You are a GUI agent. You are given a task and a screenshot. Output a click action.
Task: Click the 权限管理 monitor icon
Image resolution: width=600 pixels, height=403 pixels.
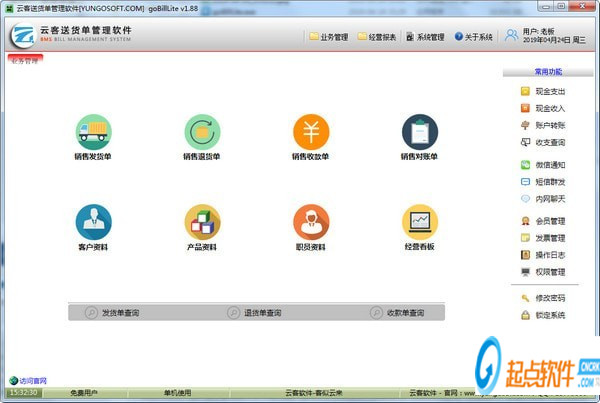point(525,272)
